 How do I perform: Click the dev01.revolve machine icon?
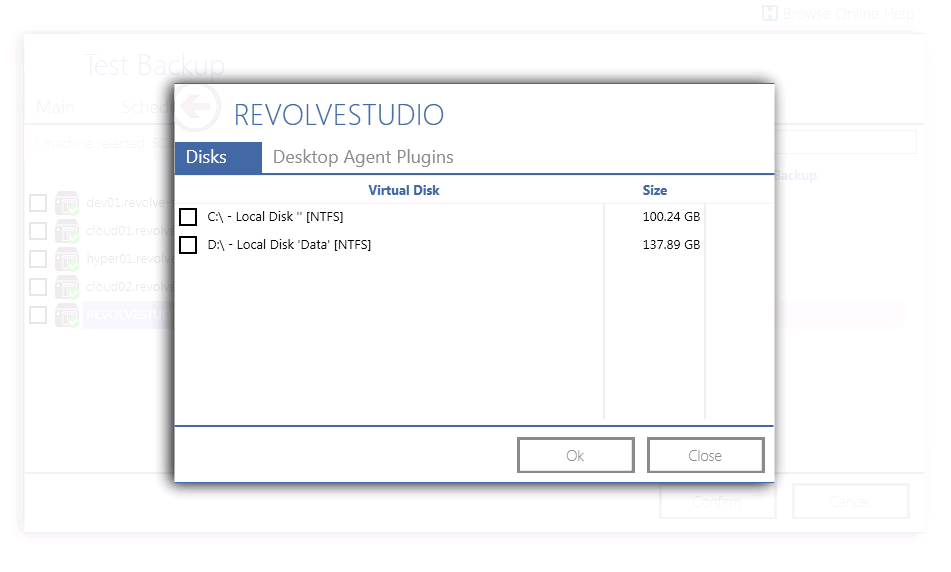point(67,203)
